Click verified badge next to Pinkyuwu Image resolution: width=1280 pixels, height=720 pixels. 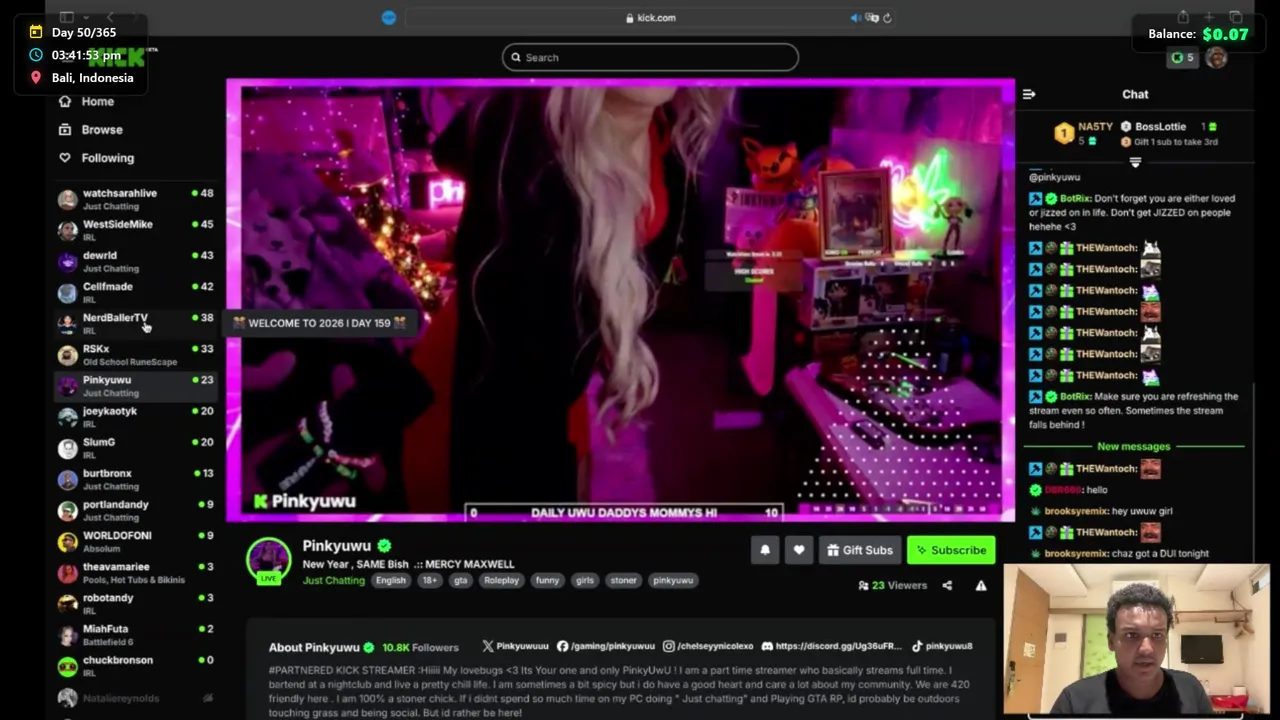coord(384,546)
